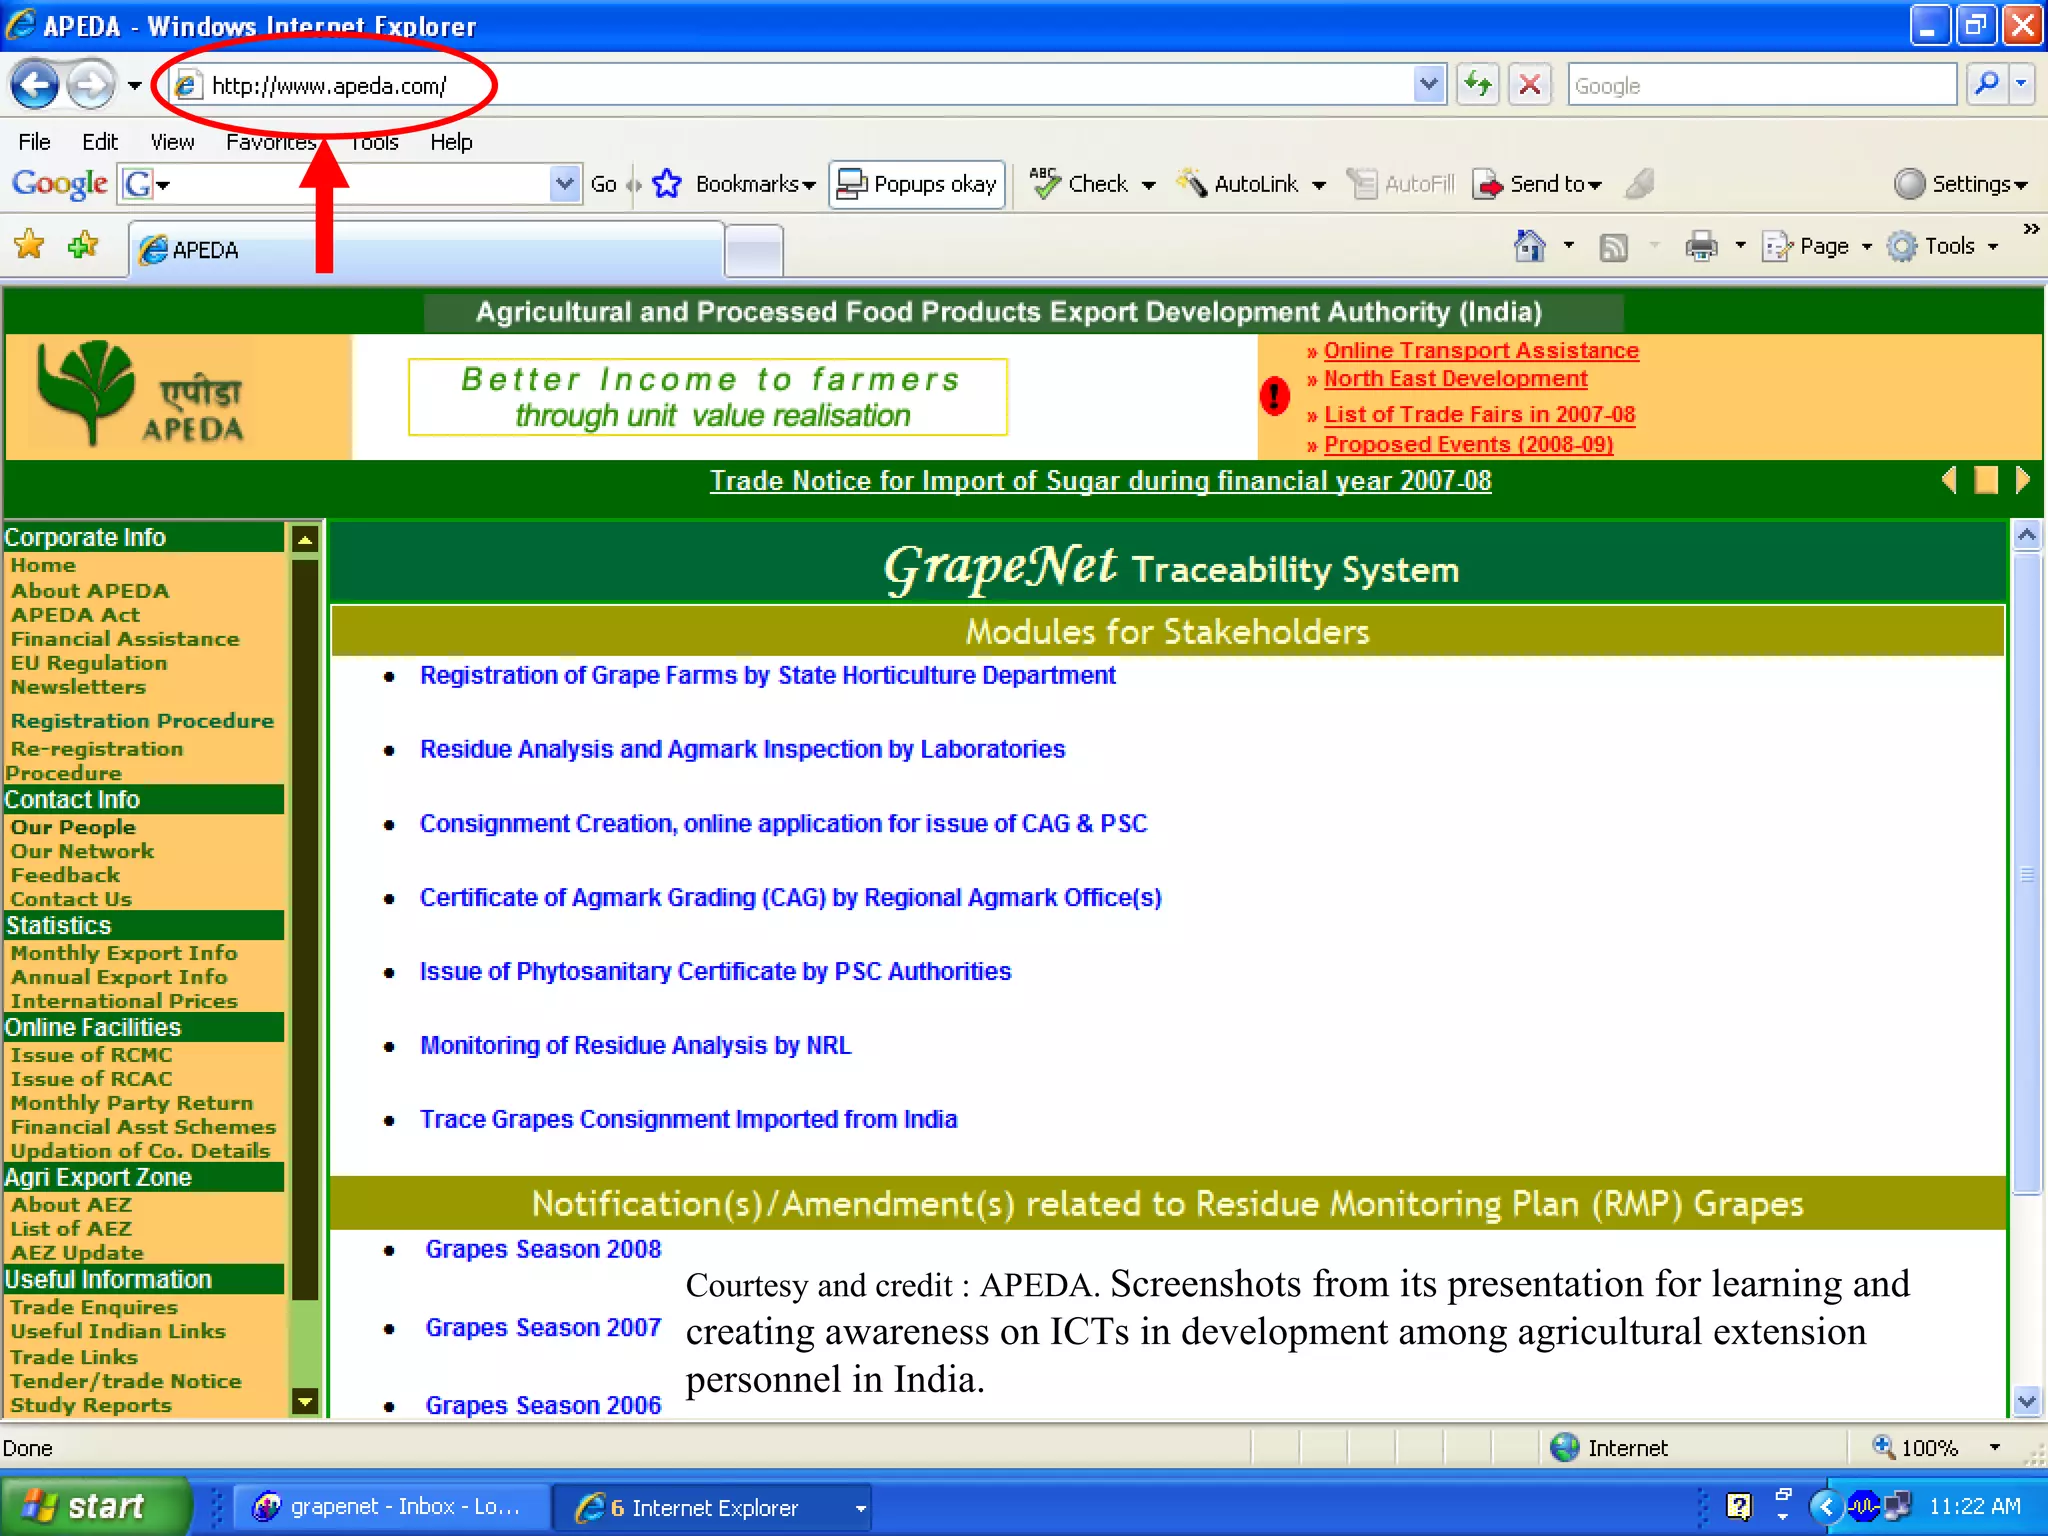Image resolution: width=2048 pixels, height=1536 pixels.
Task: Open the Edit menu
Action: point(99,142)
